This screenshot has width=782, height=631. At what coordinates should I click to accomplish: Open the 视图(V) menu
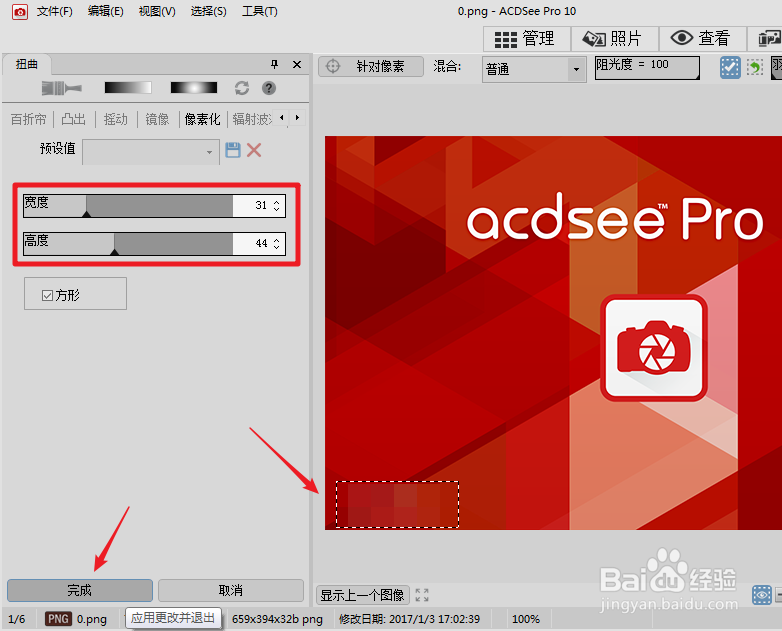157,11
